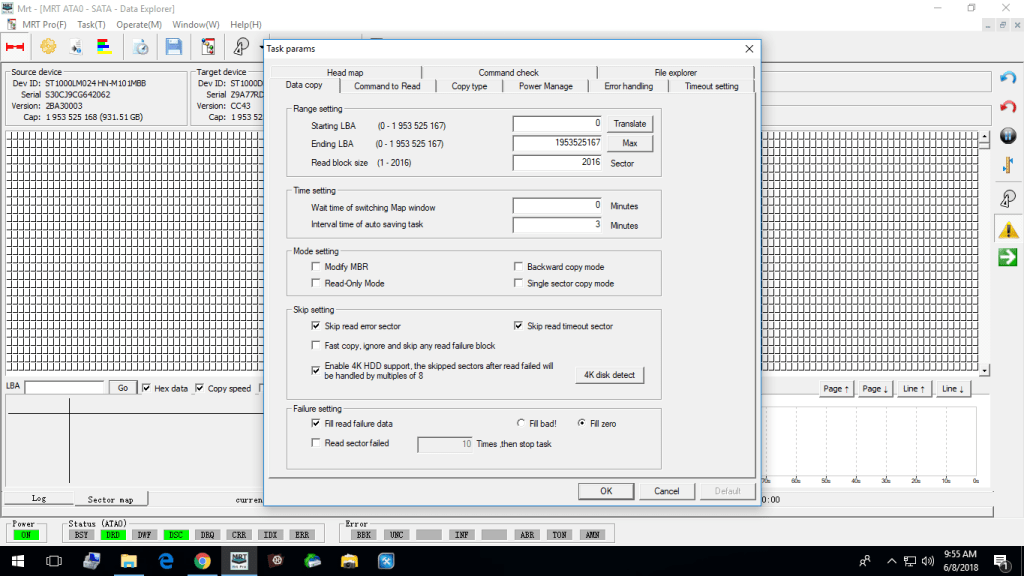The width and height of the screenshot is (1024, 576).
Task: Open the Head map tab
Action: coord(344,73)
